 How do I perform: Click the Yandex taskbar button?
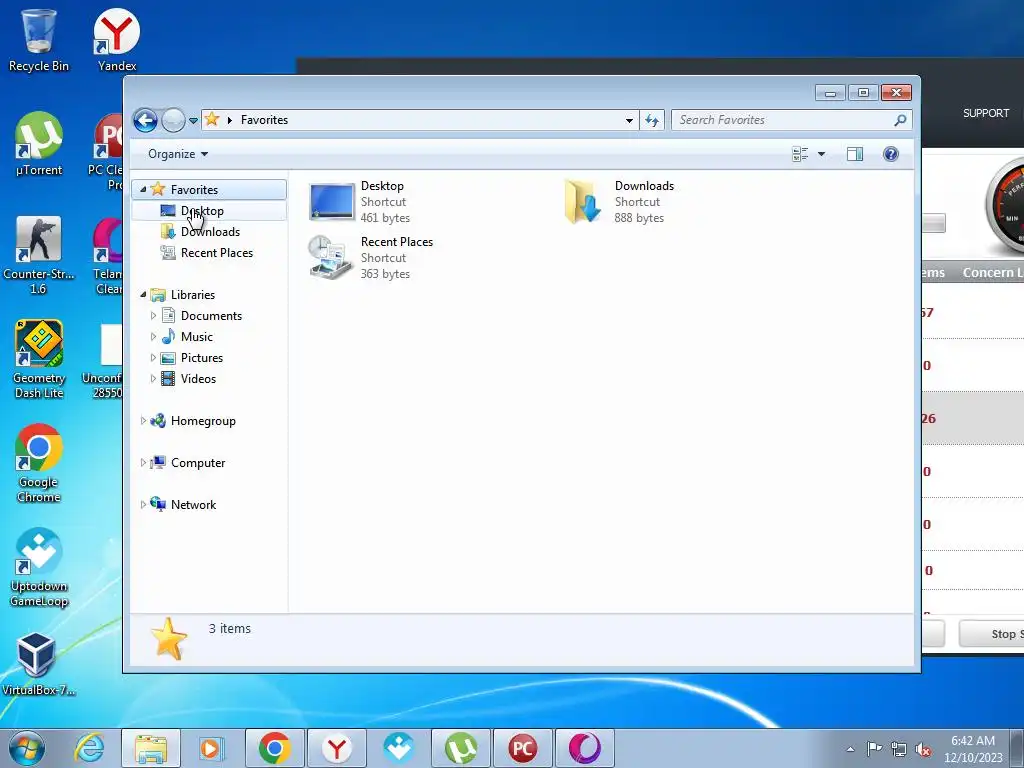click(x=336, y=748)
